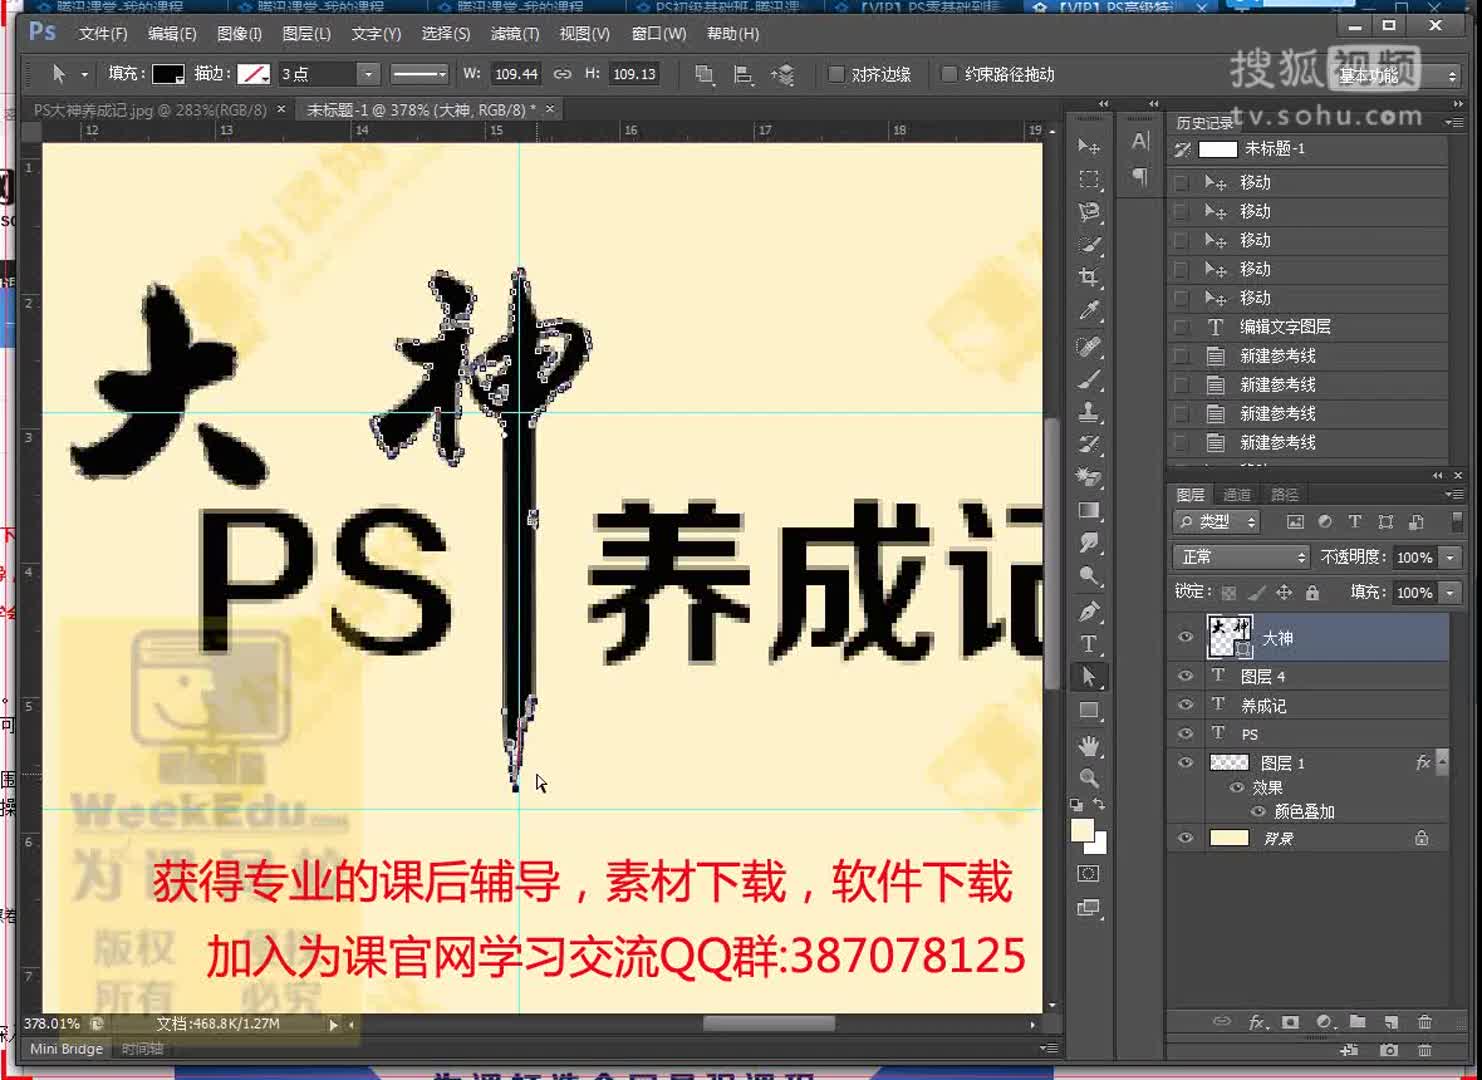Open path operations icon in options bar

pos(704,74)
